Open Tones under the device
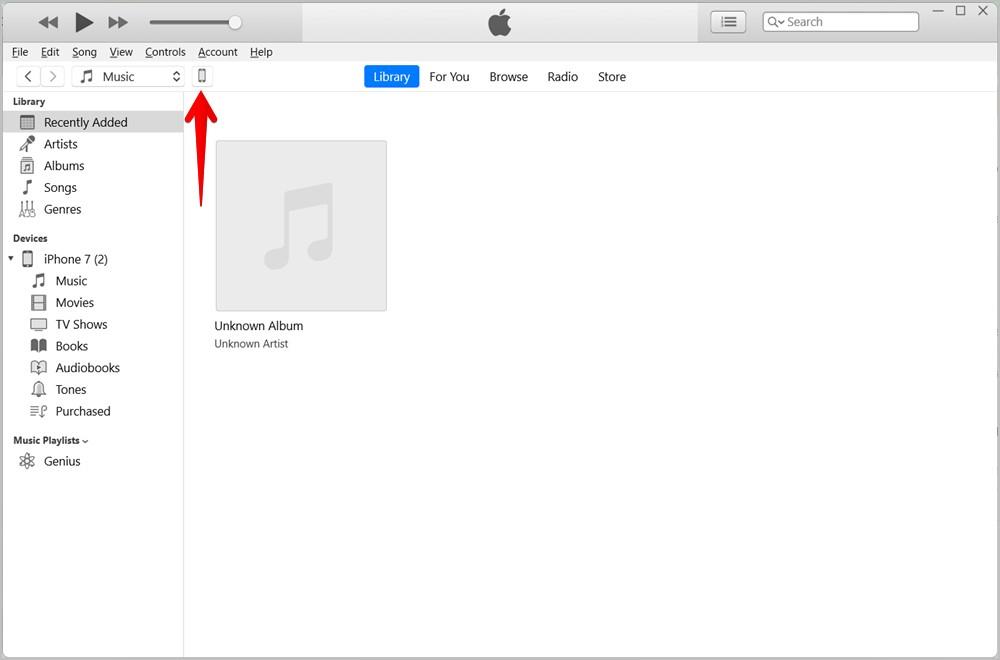This screenshot has width=1000, height=660. 93,389
